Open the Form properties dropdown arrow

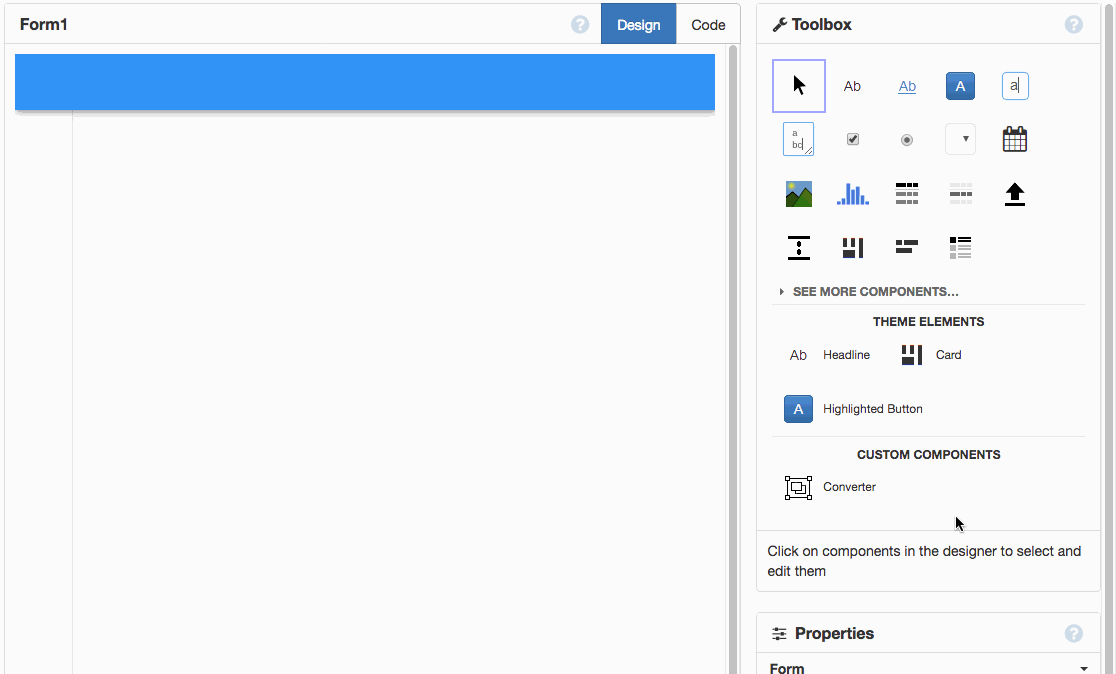tap(1083, 668)
